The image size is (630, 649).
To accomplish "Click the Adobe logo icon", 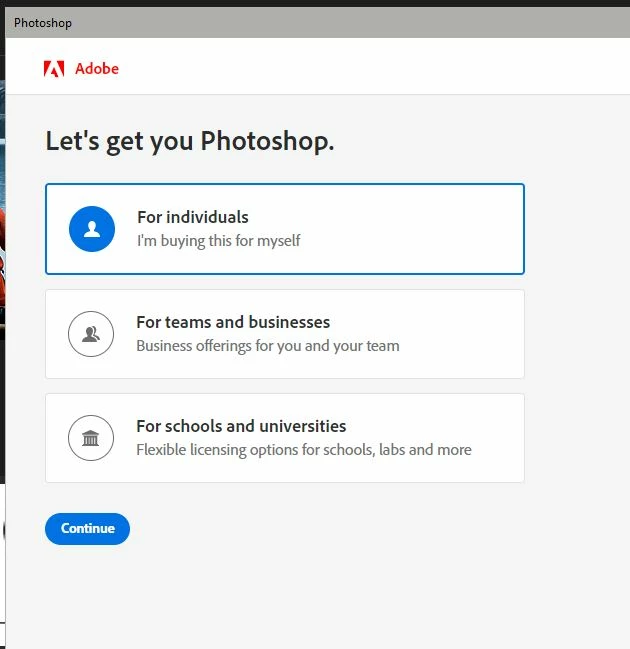I will point(54,69).
